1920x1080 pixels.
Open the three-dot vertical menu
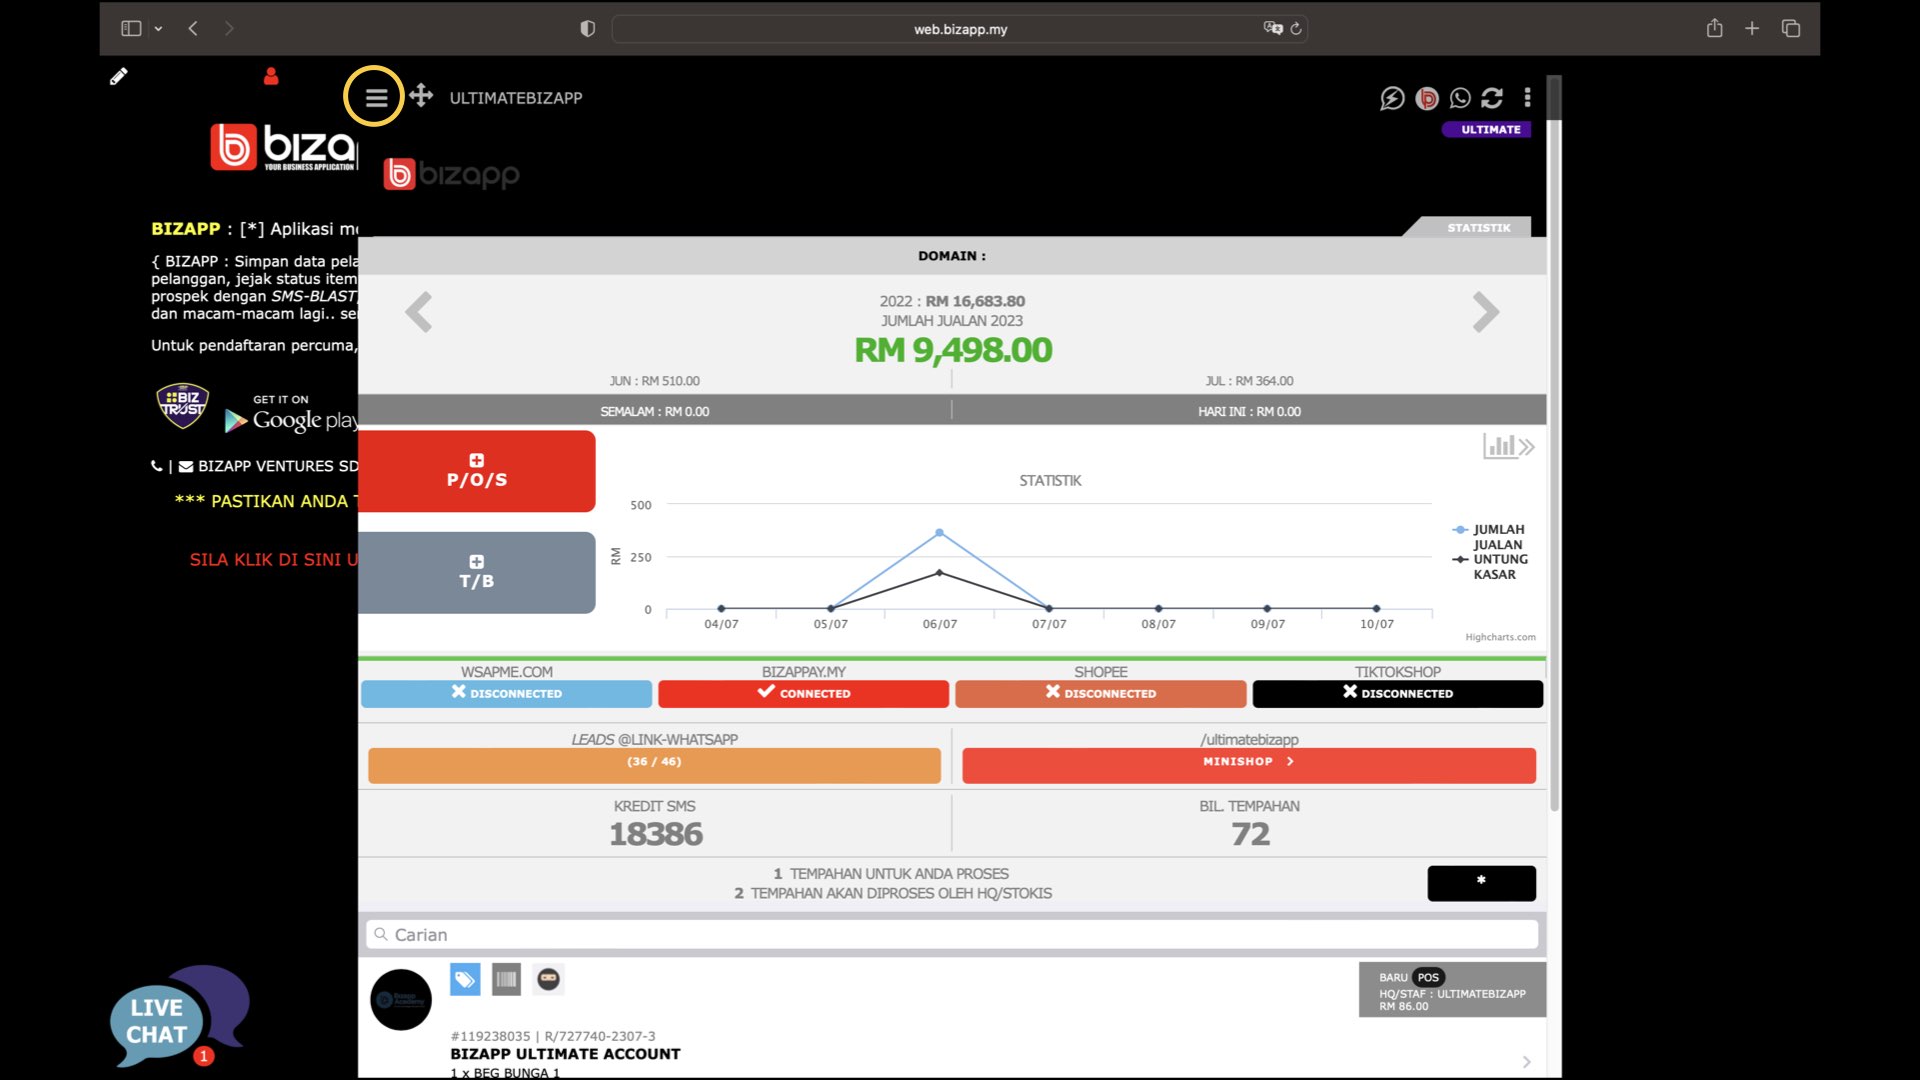[1527, 97]
